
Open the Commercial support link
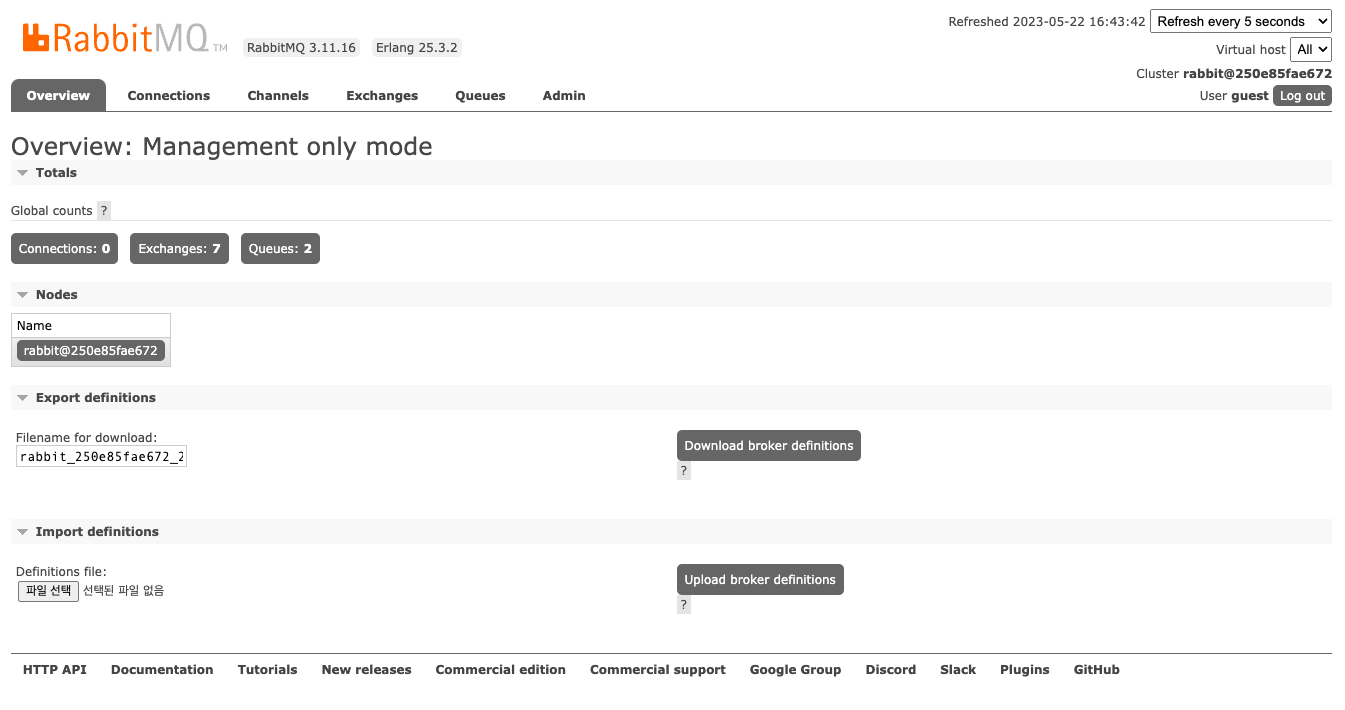point(658,670)
